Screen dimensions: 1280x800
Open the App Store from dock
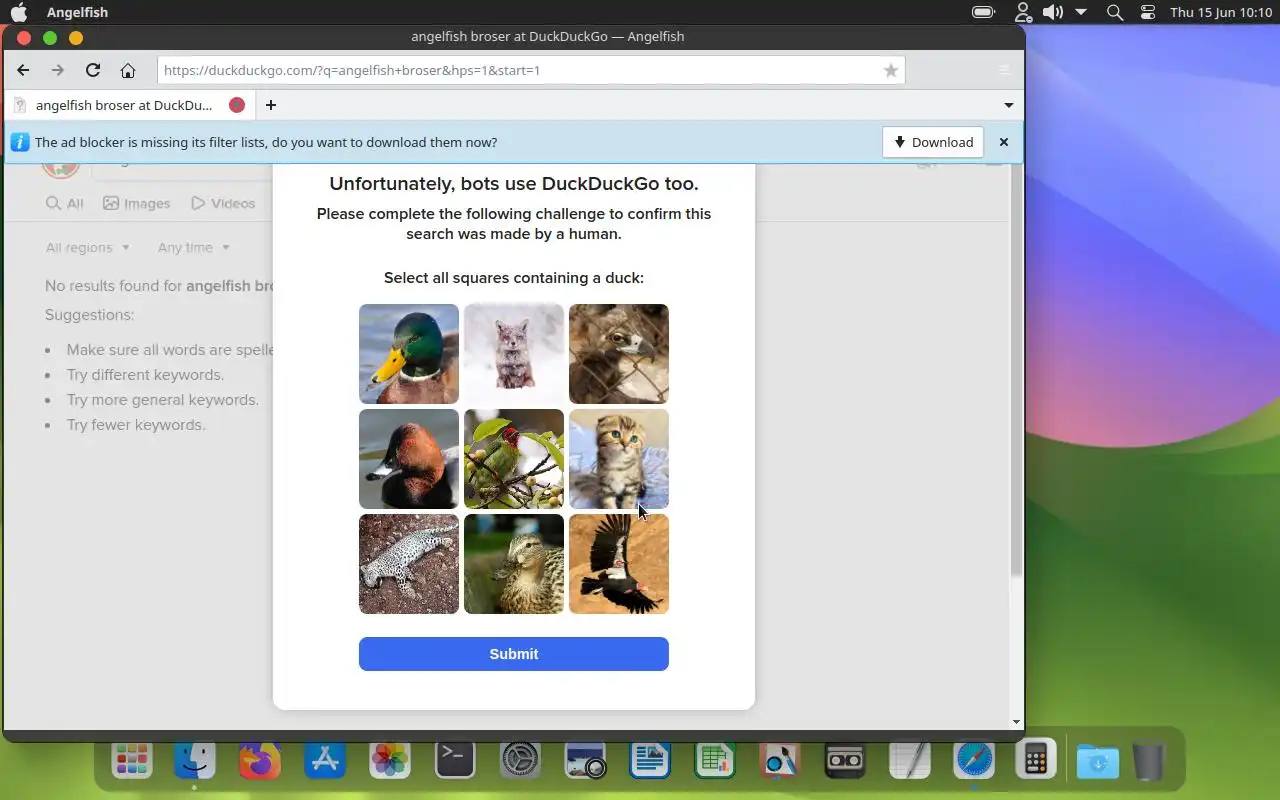[x=325, y=760]
